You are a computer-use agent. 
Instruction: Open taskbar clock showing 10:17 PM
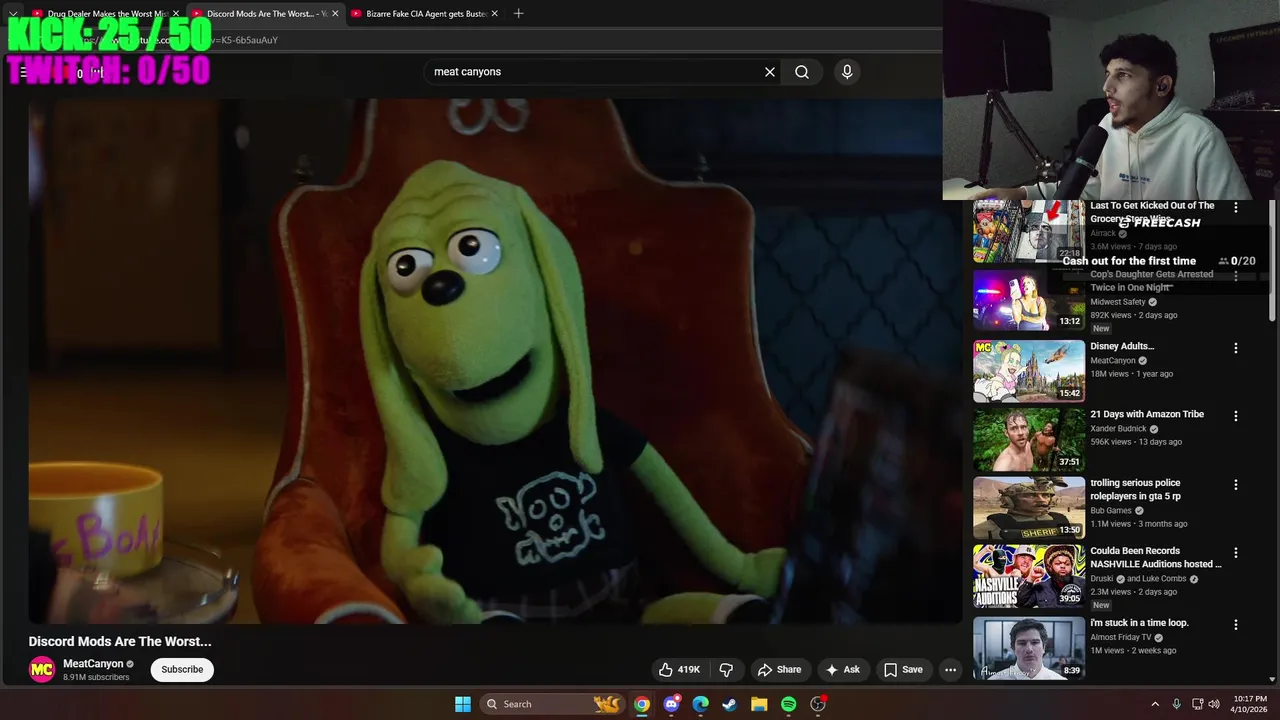click(1250, 704)
